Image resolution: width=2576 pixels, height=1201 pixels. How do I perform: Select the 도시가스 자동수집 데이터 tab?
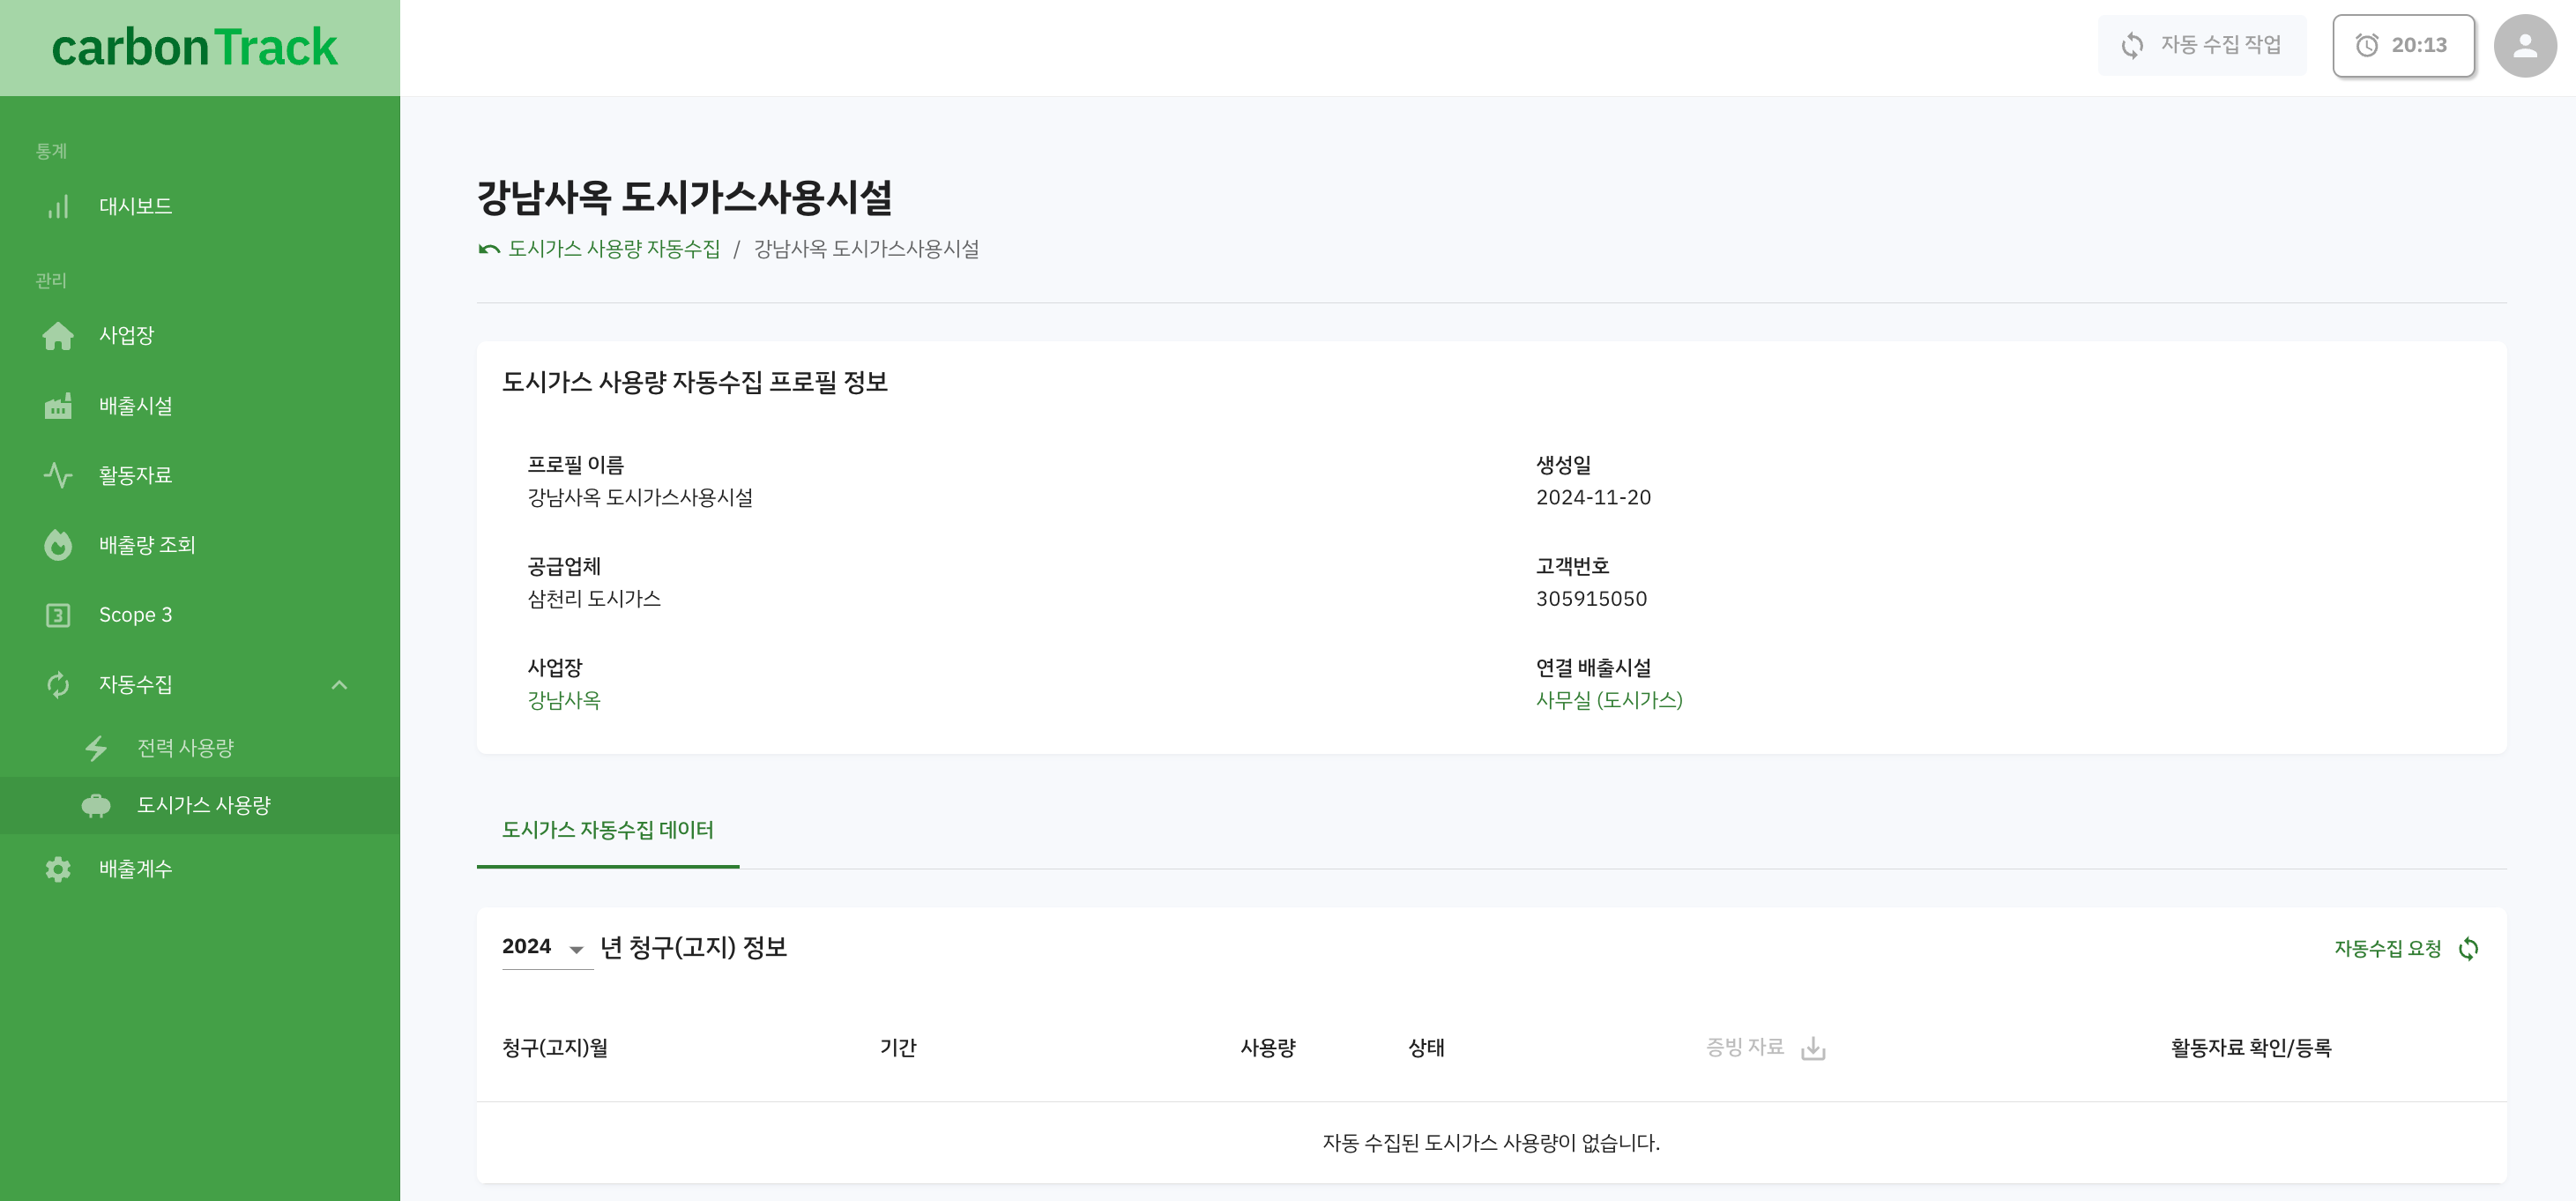point(608,830)
